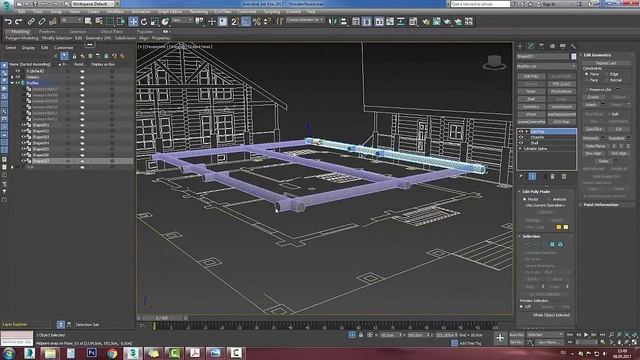Viewport: 640px width, 360px height.
Task: Expand the Paint Deformation rollout
Action: (x=601, y=205)
